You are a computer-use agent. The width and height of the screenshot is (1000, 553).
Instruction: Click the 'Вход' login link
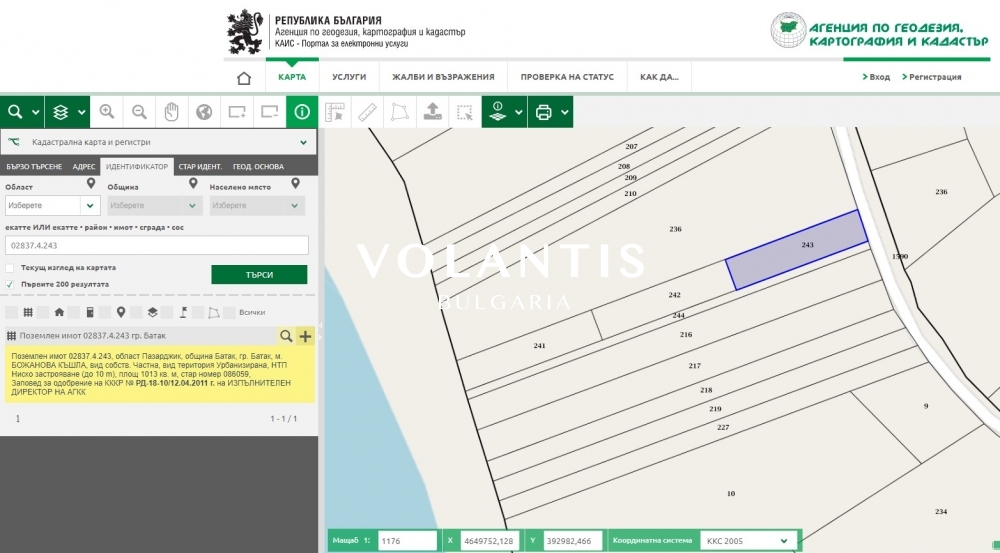pos(876,77)
